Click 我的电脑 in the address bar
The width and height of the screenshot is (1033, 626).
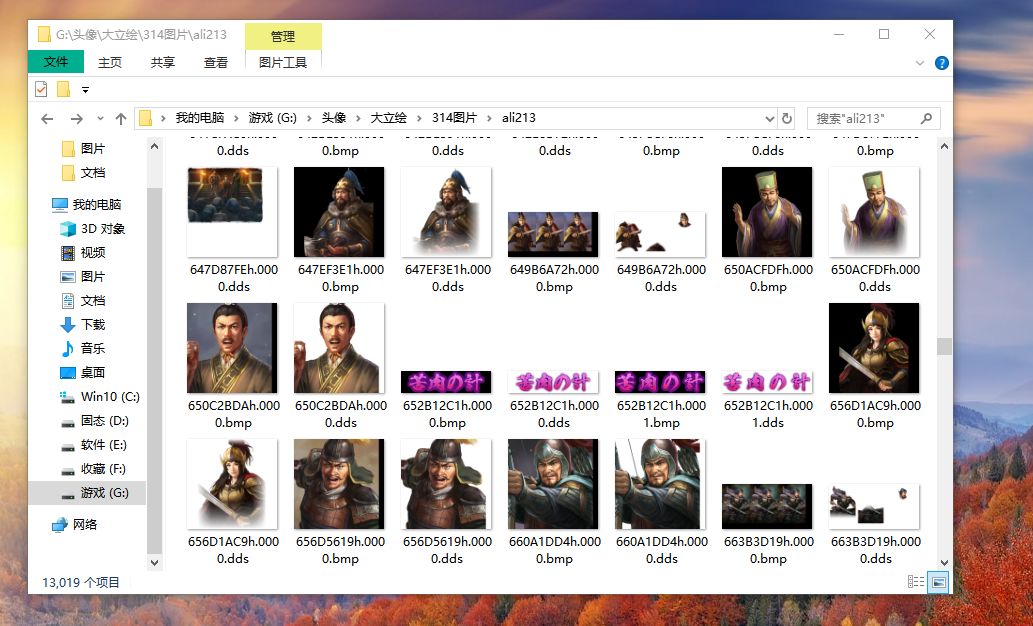pyautogui.click(x=200, y=118)
